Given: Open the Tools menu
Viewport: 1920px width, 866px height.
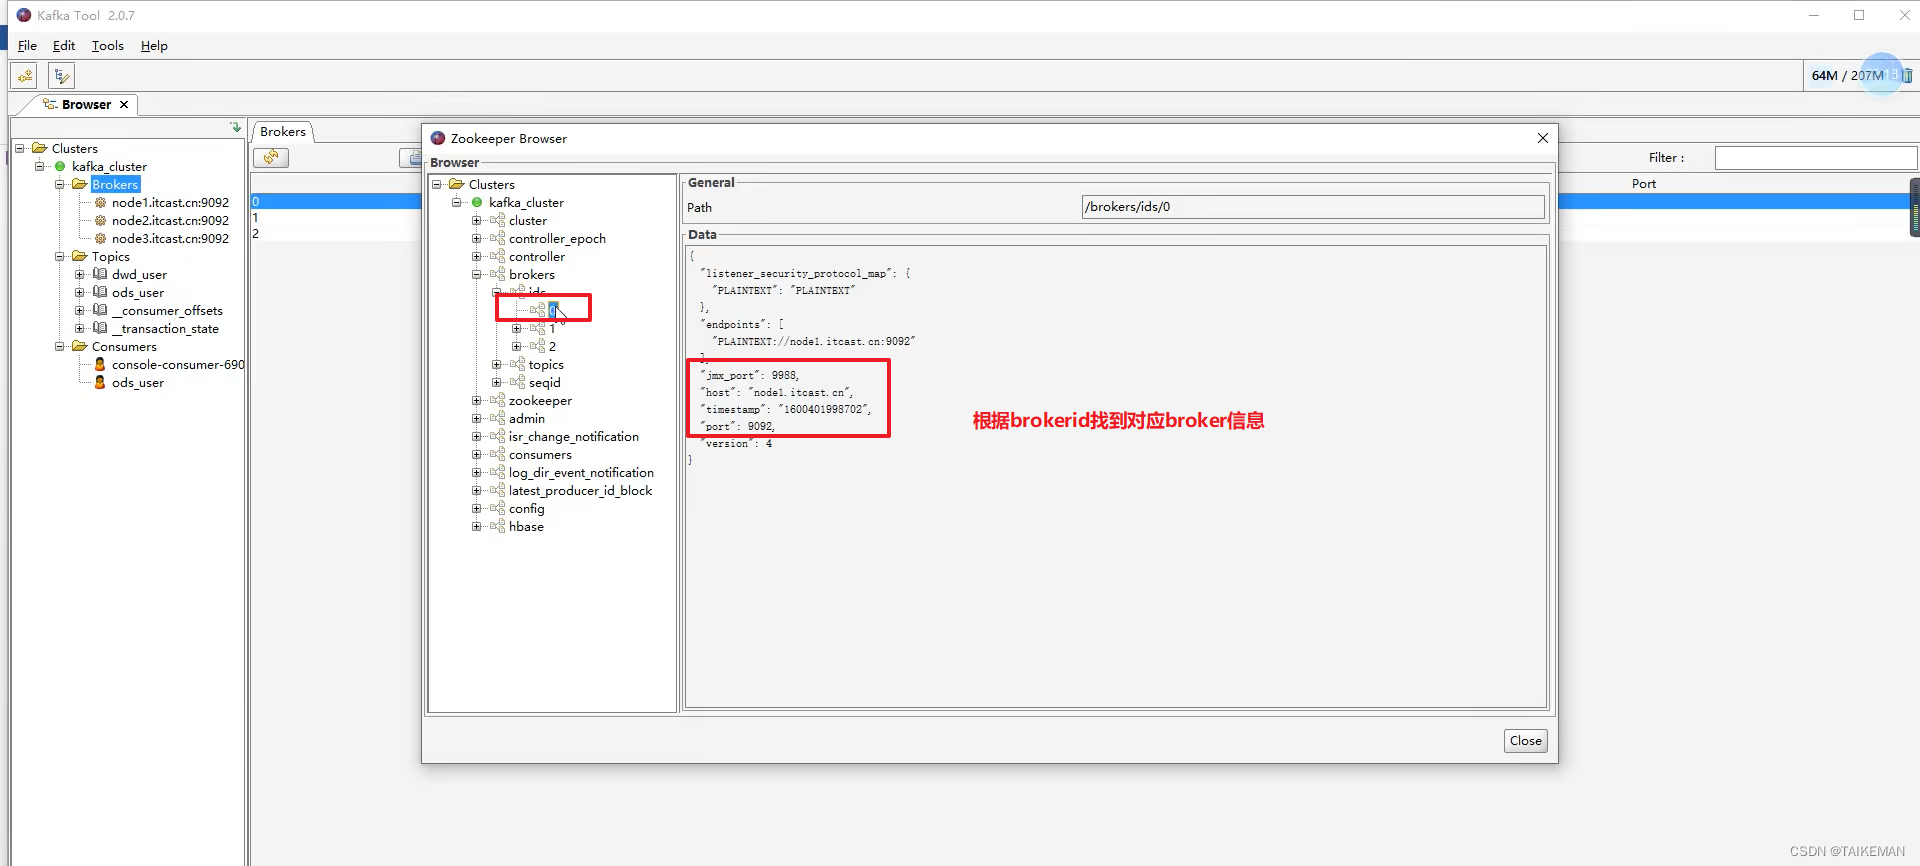Looking at the screenshot, I should [x=108, y=46].
